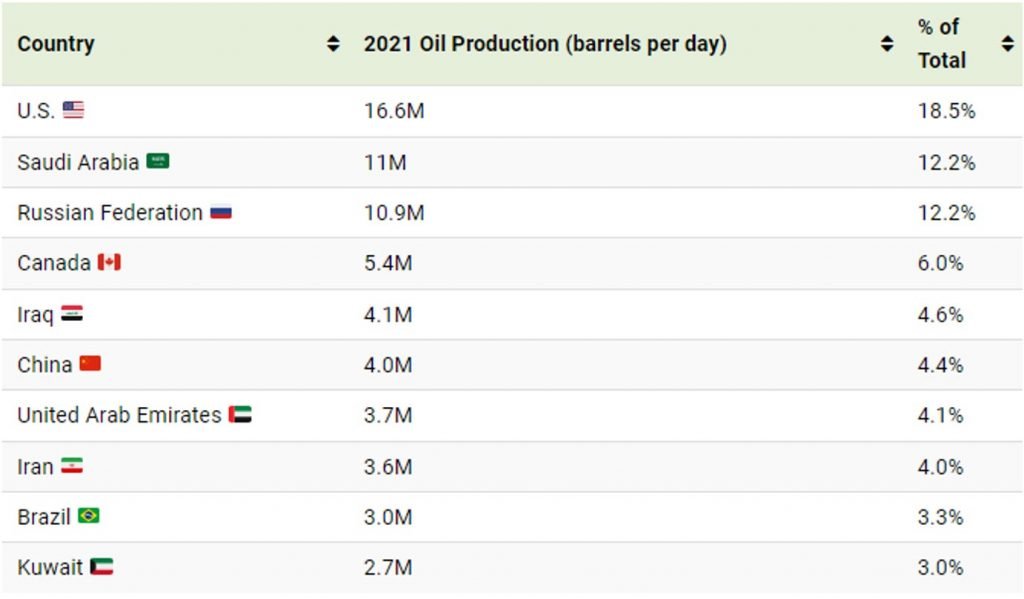This screenshot has width=1024, height=599.
Task: Click the Country column header
Action: tap(56, 44)
